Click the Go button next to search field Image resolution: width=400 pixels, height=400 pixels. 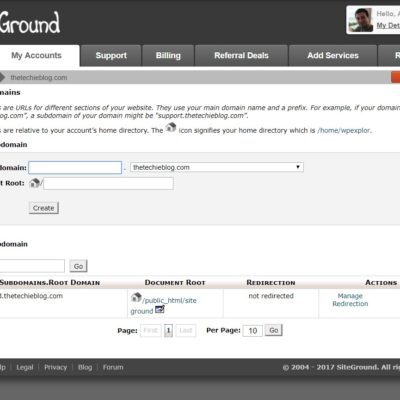(x=78, y=266)
